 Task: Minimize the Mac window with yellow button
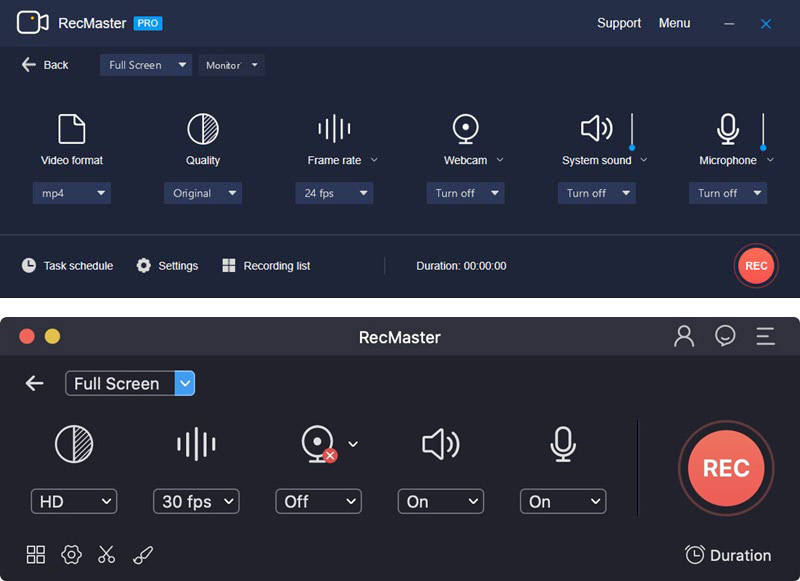tap(53, 336)
